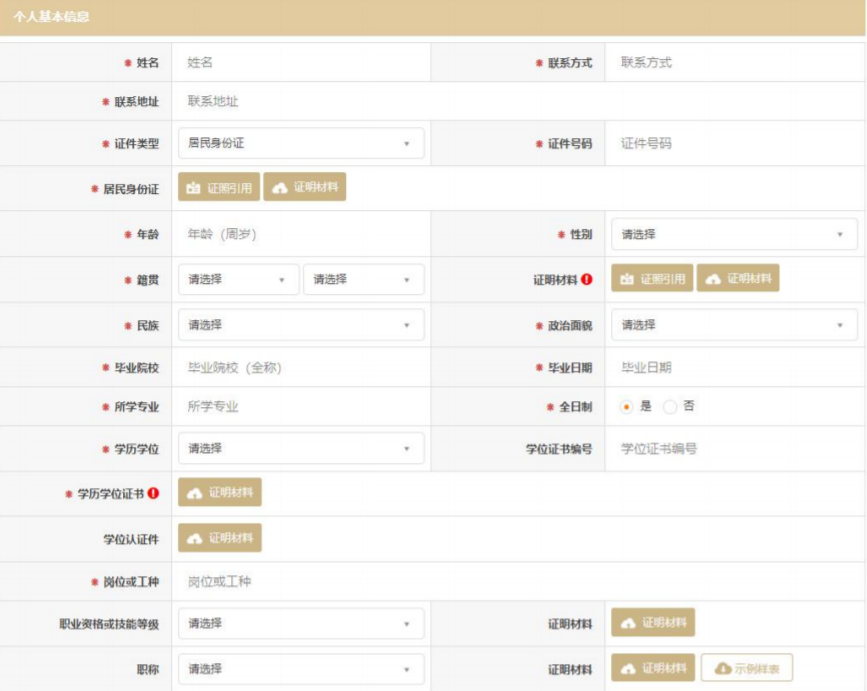This screenshot has height=691, width=867.
Task: Open the 性别 dropdown
Action: click(733, 234)
